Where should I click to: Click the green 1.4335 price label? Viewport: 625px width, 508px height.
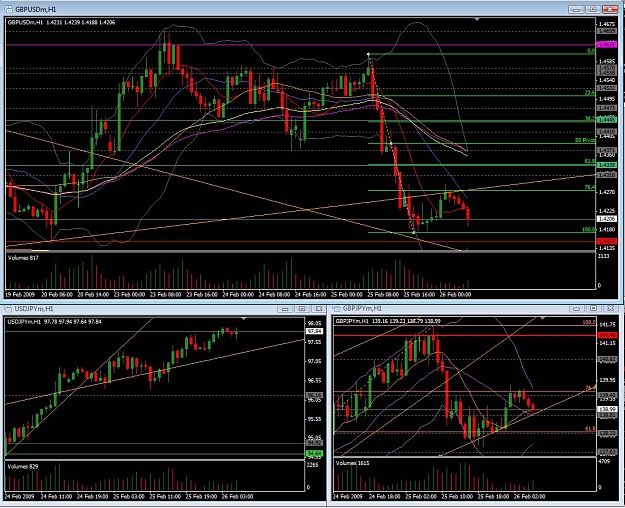pos(606,165)
